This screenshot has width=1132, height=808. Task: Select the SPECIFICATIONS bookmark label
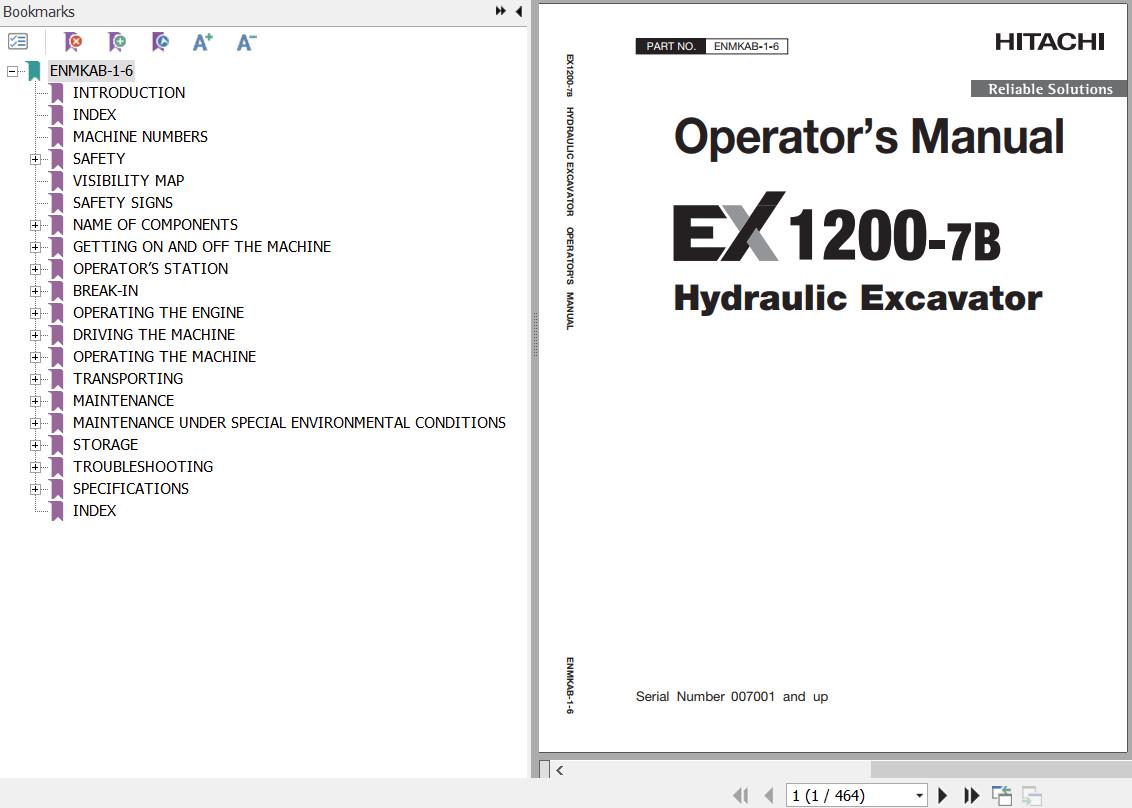pyautogui.click(x=131, y=489)
